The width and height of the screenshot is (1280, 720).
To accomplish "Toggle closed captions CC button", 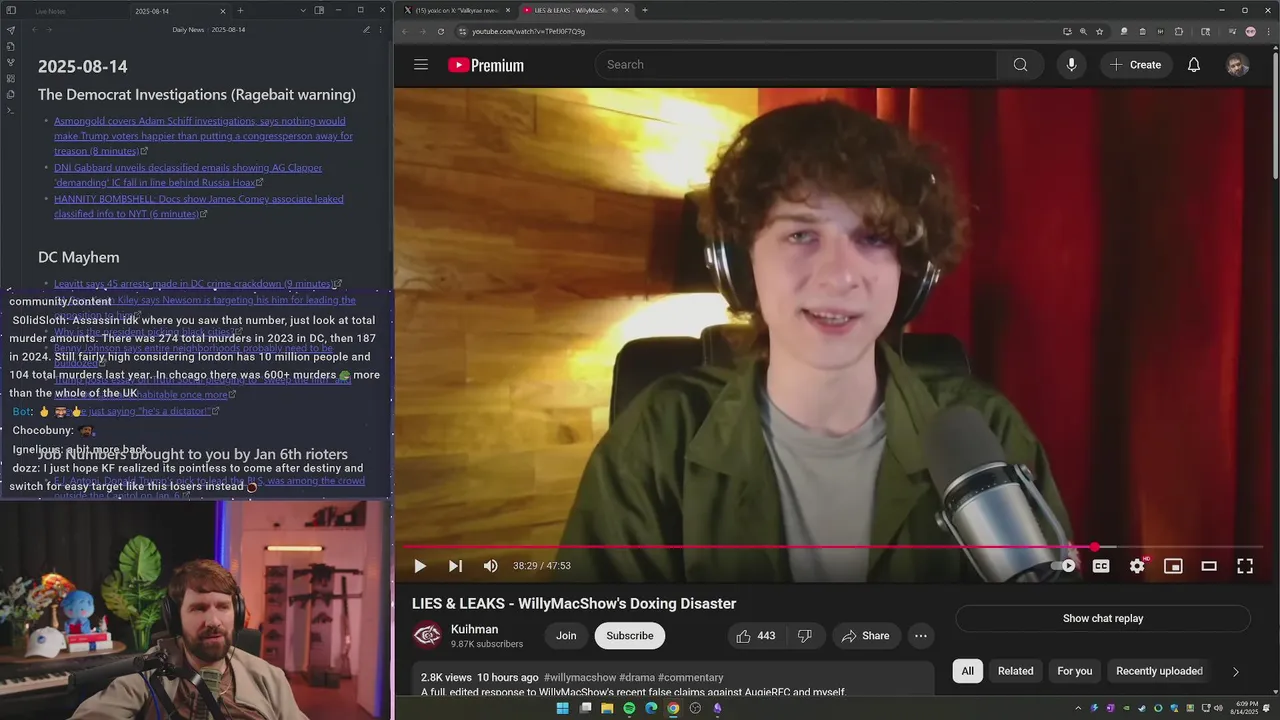I will pos(1101,566).
